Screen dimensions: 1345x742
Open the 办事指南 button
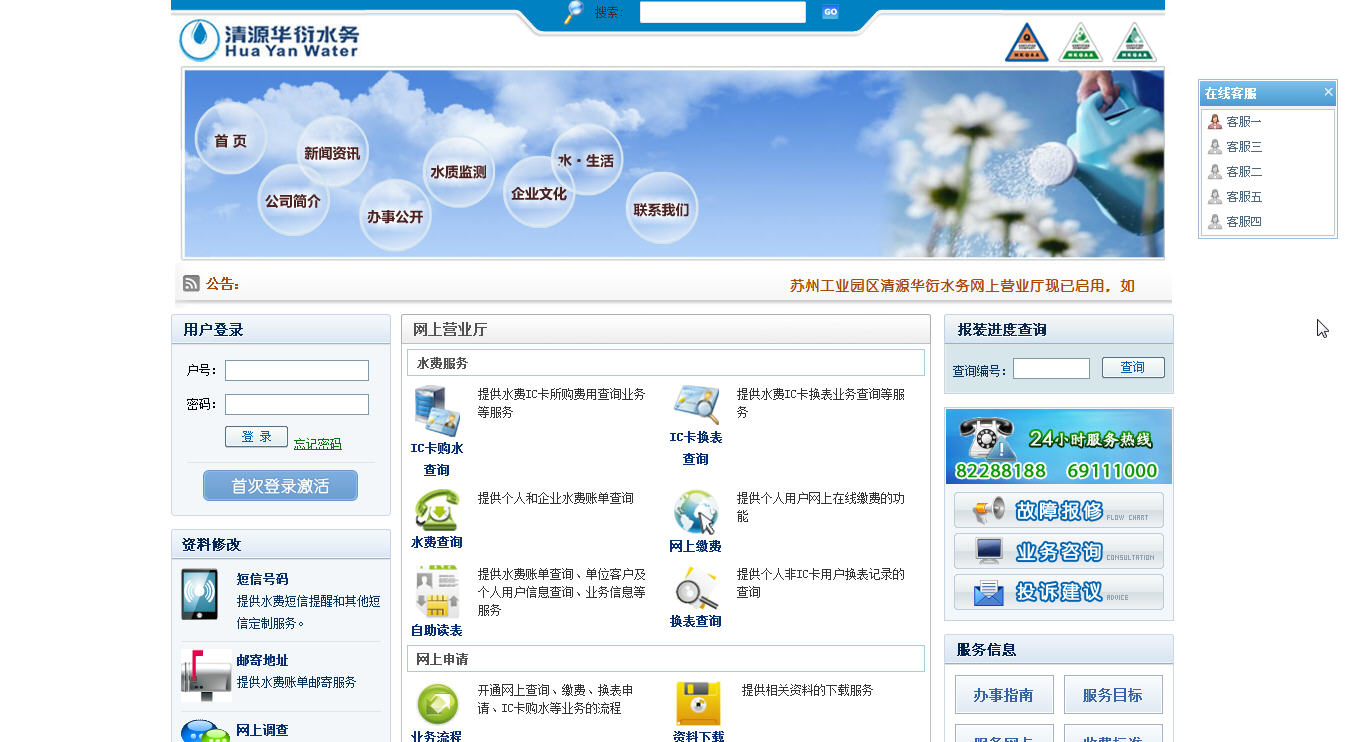pyautogui.click(x=1003, y=695)
